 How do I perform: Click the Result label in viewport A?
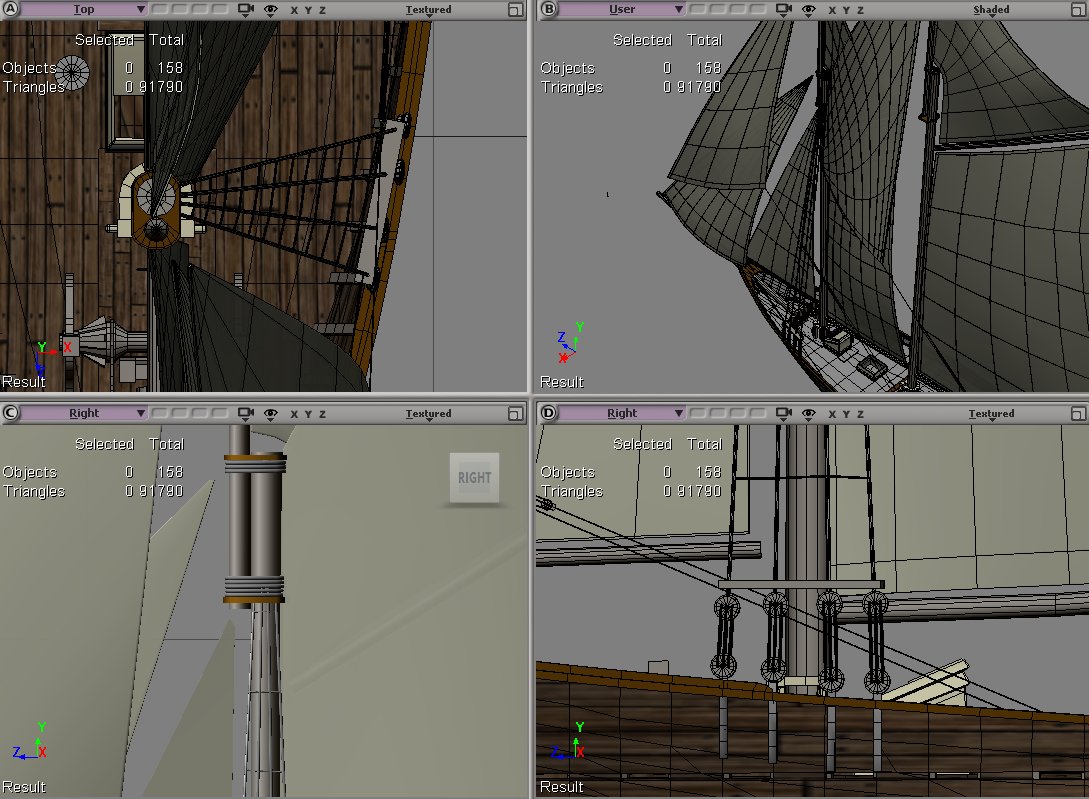click(24, 382)
